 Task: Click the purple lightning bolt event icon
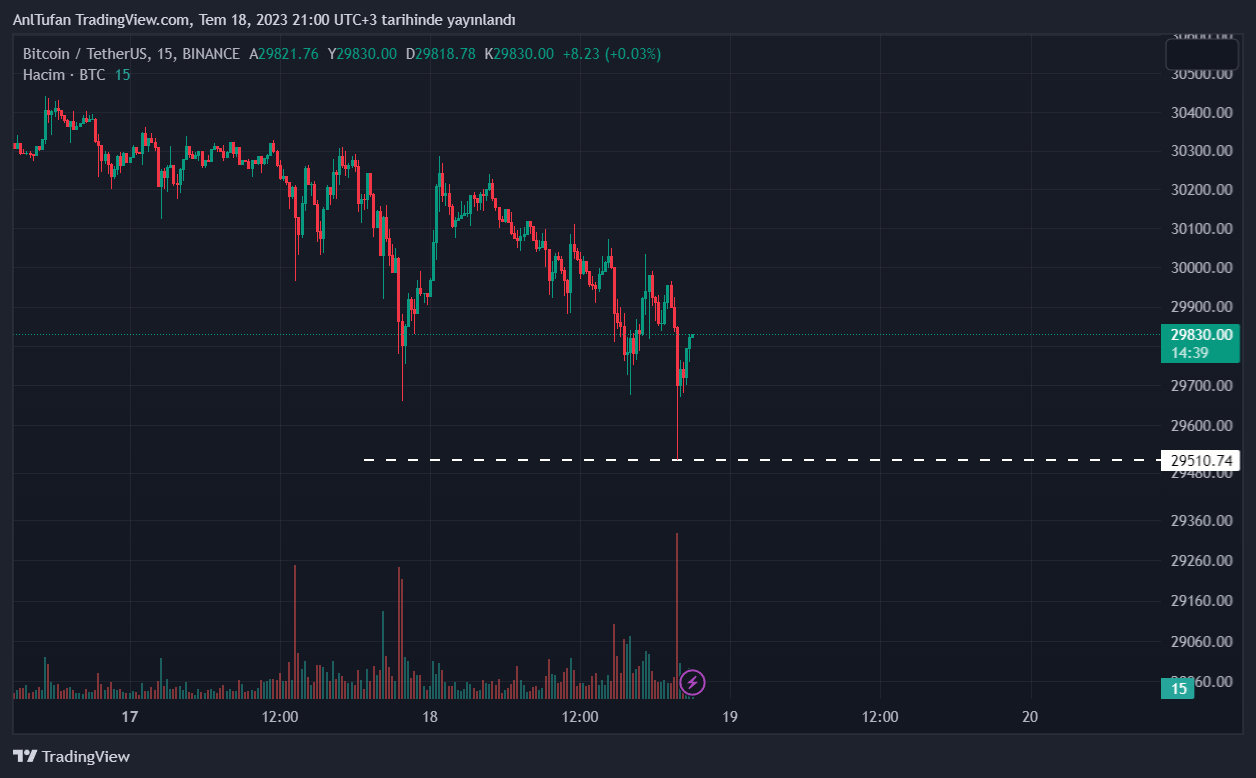(x=692, y=683)
